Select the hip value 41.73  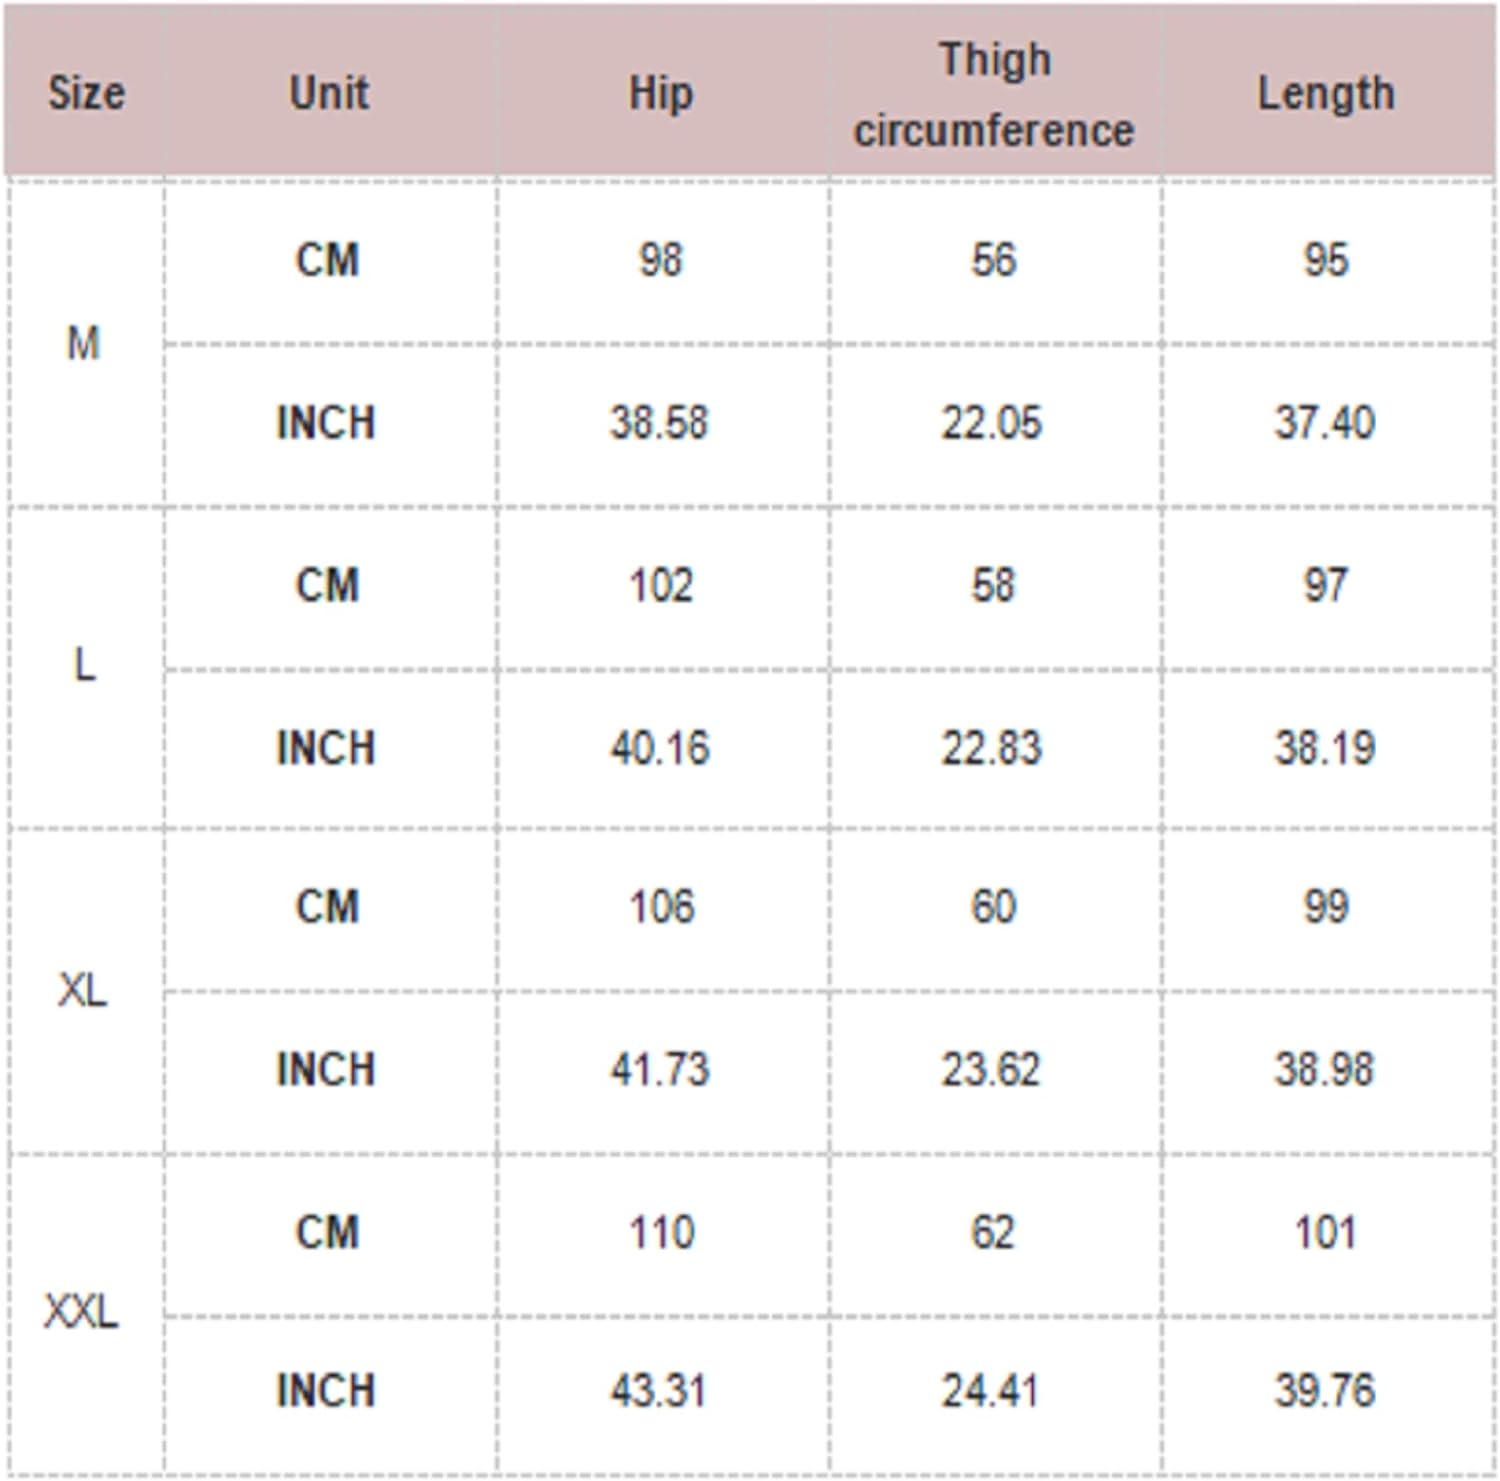tap(660, 1070)
